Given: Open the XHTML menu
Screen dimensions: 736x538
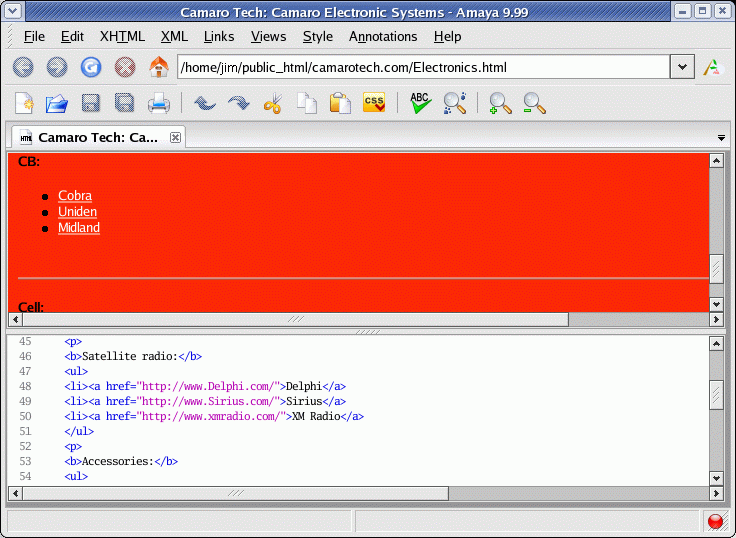Looking at the screenshot, I should coord(122,36).
